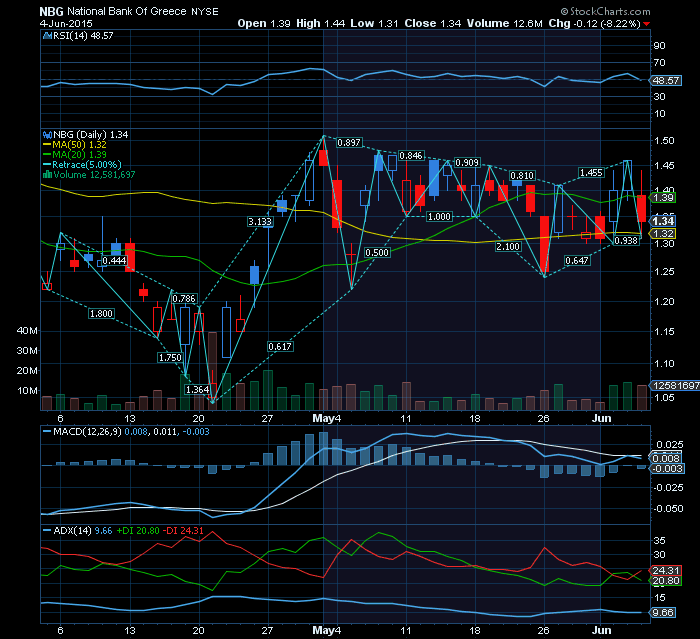The height and width of the screenshot is (639, 700).
Task: Click the MA(20) 1.39 legend text
Action: [x=79, y=155]
